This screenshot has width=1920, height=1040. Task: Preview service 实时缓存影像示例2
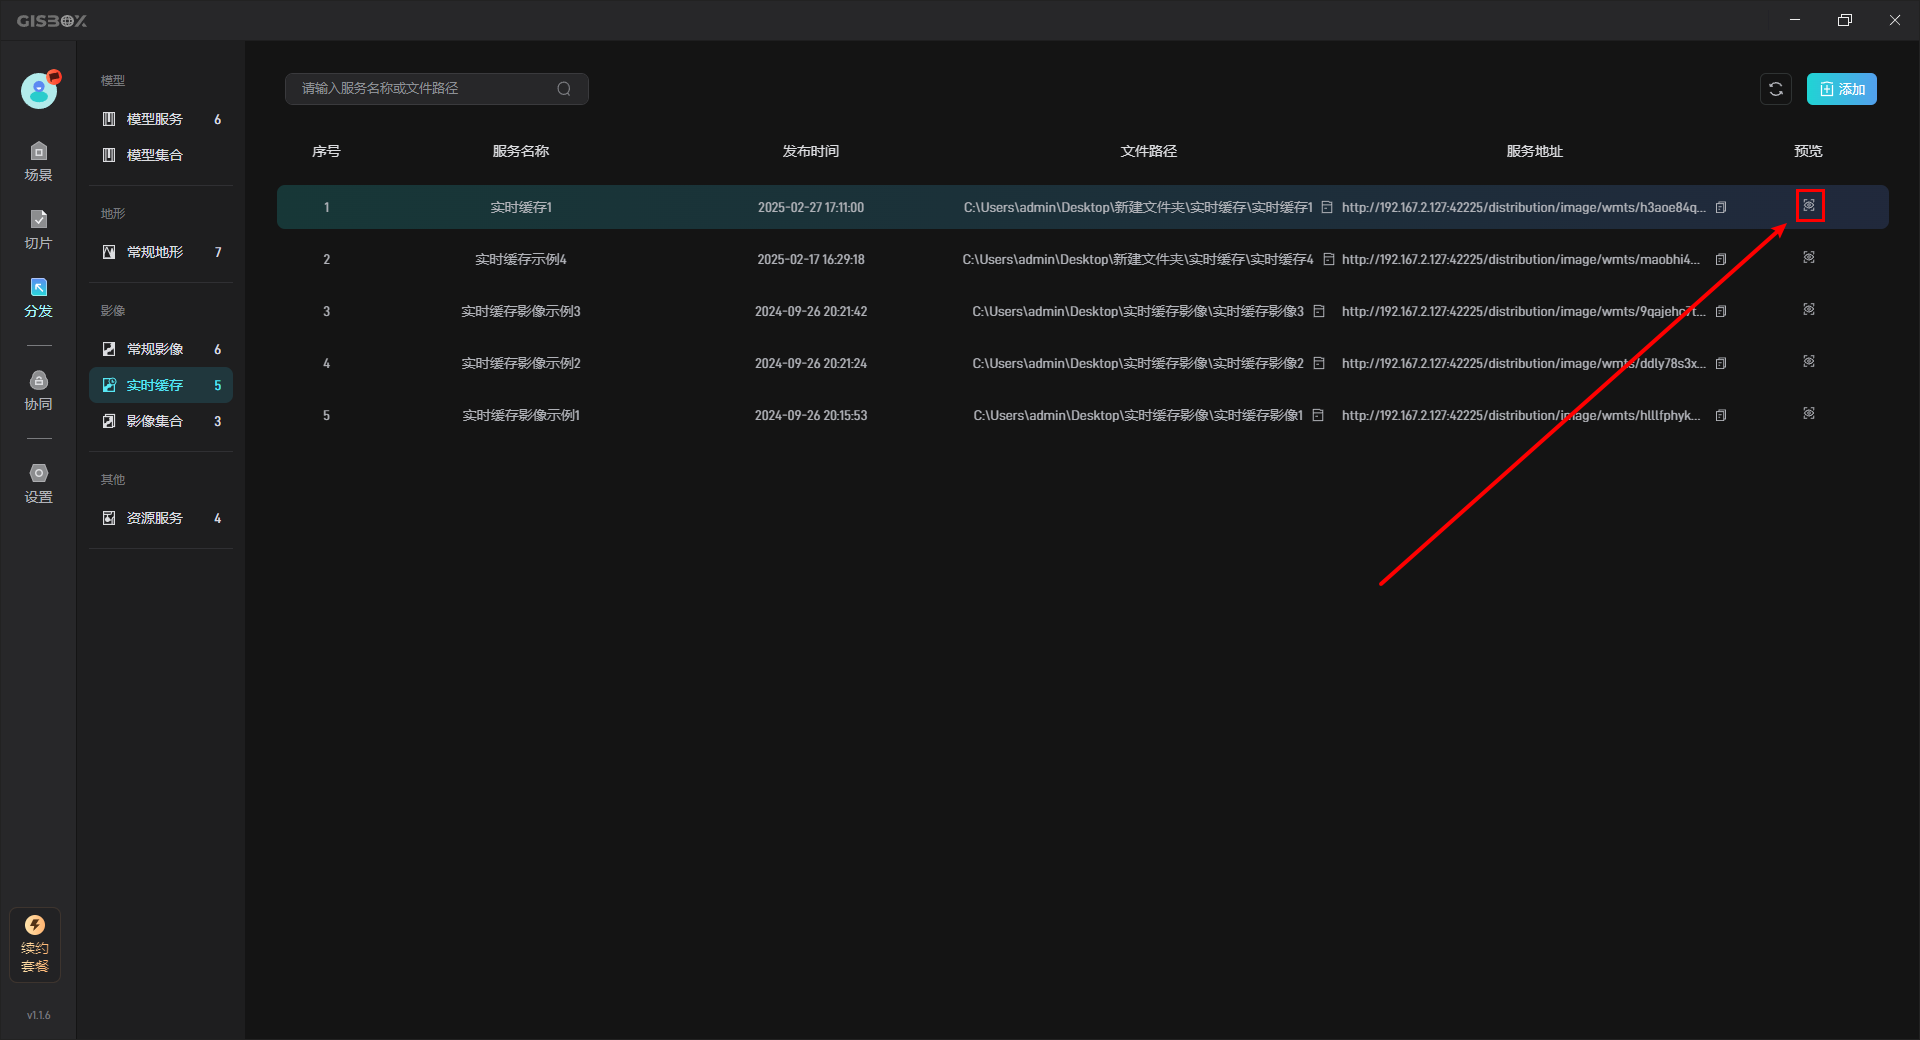[1809, 361]
